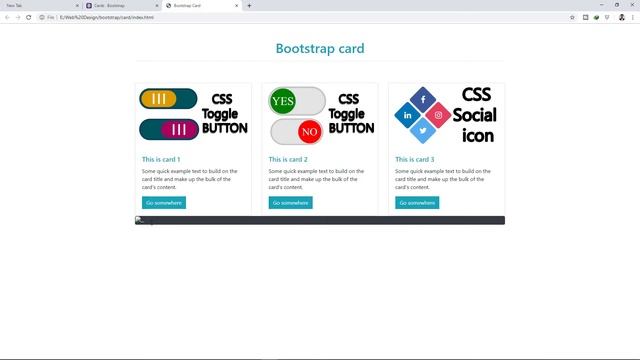Toggle the green YES switch
The height and width of the screenshot is (360, 640).
pos(297,101)
